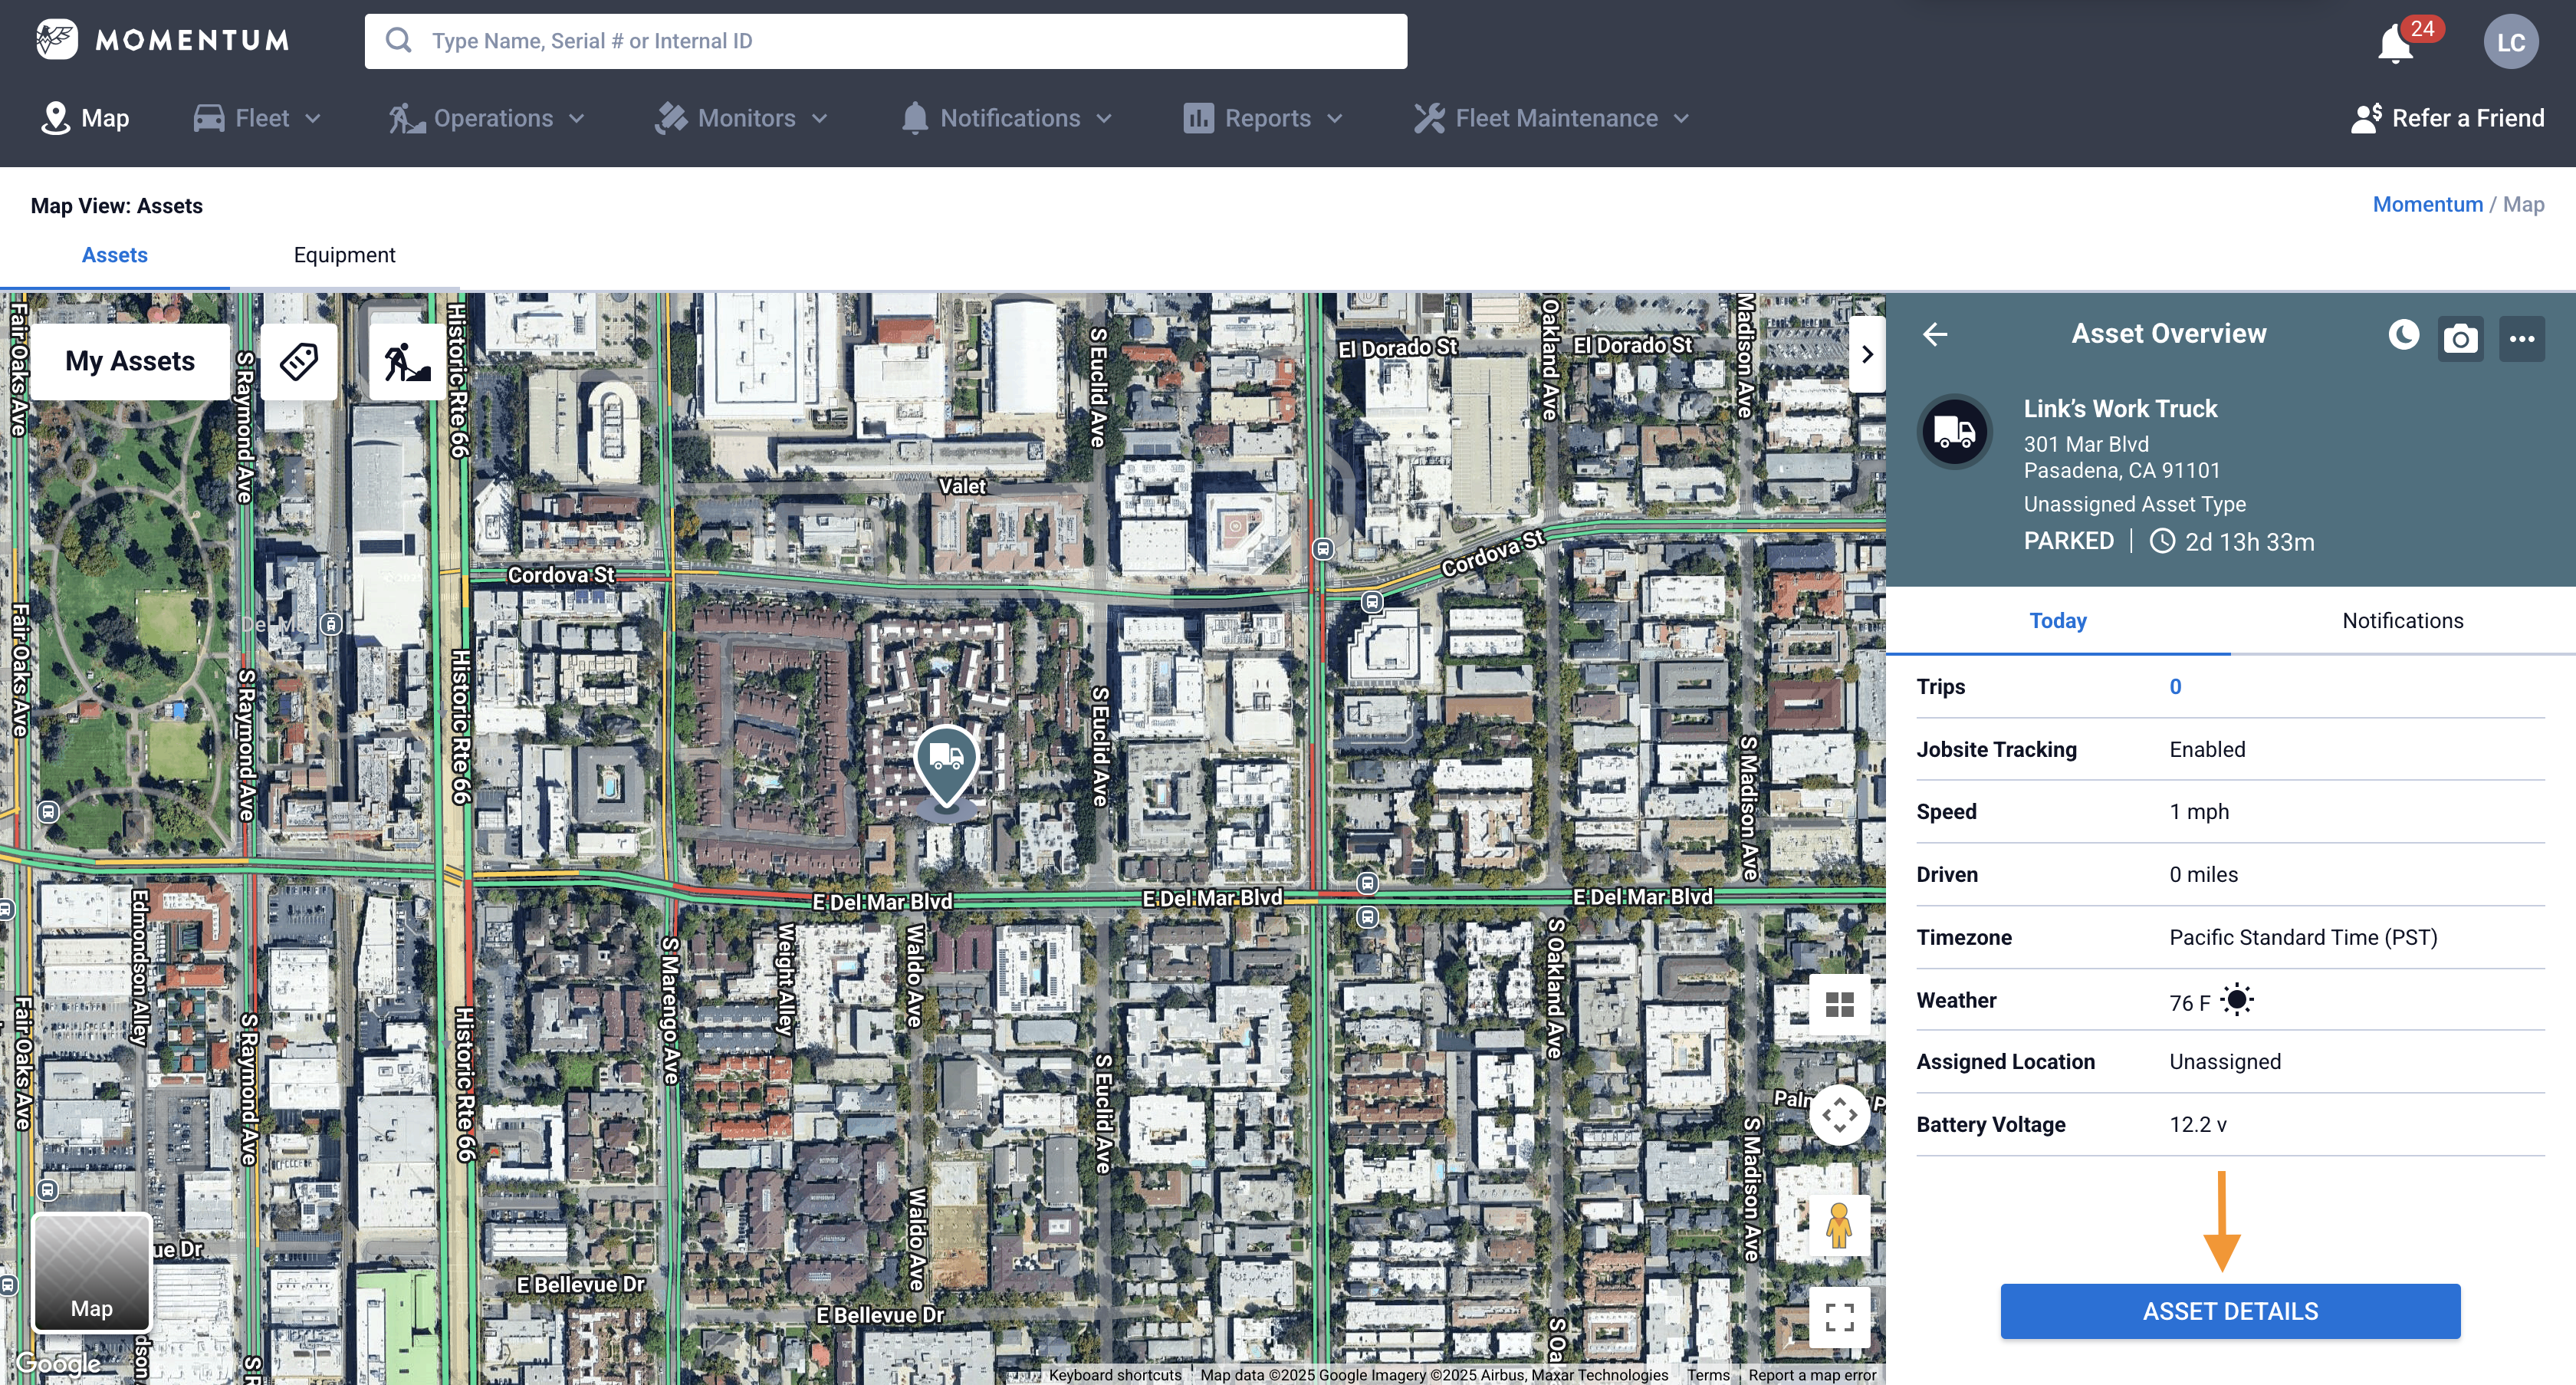Expand the Fleet dropdown menu
Screen dimensions: 2576x1385
pyautogui.click(x=257, y=118)
